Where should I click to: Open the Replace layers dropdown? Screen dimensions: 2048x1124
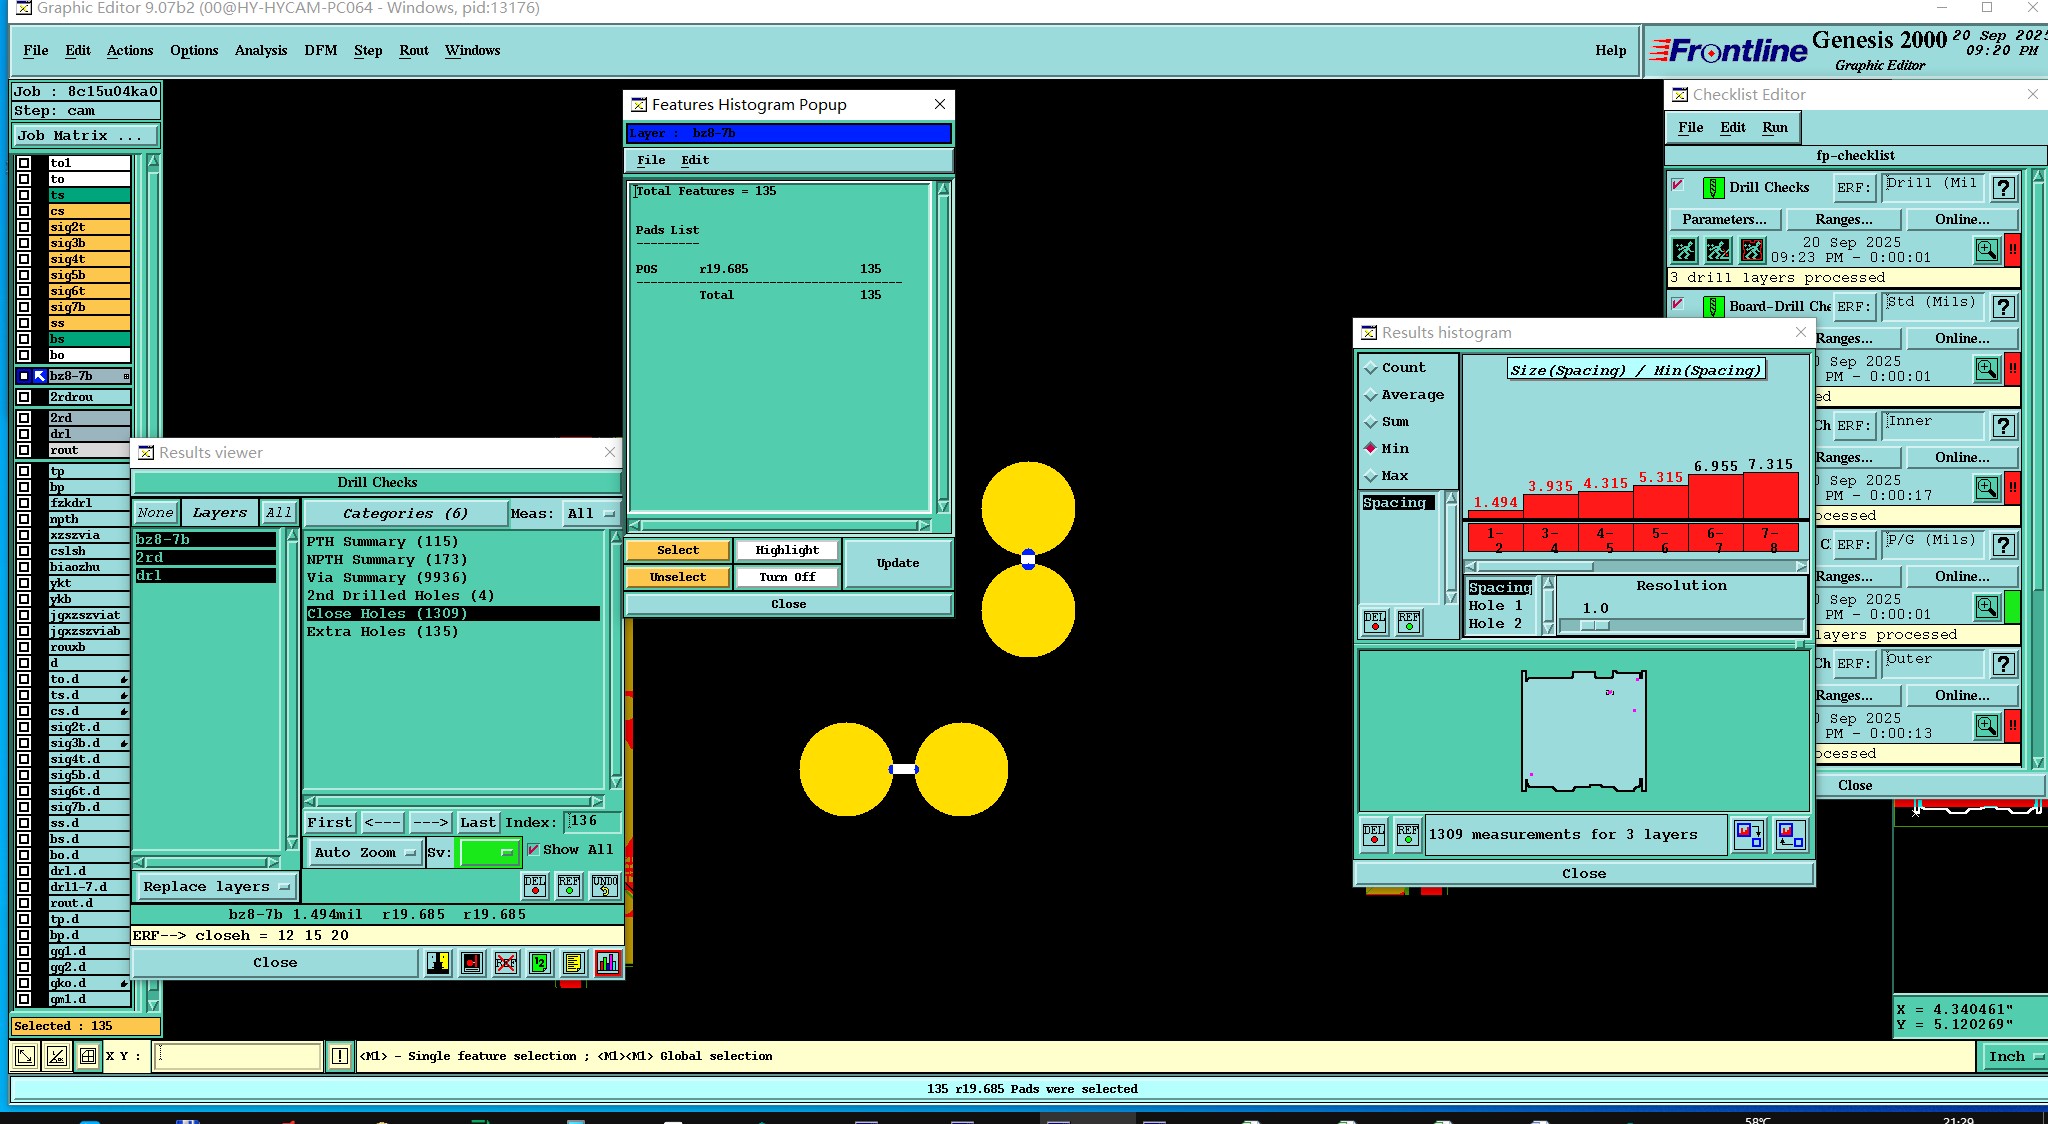[215, 886]
